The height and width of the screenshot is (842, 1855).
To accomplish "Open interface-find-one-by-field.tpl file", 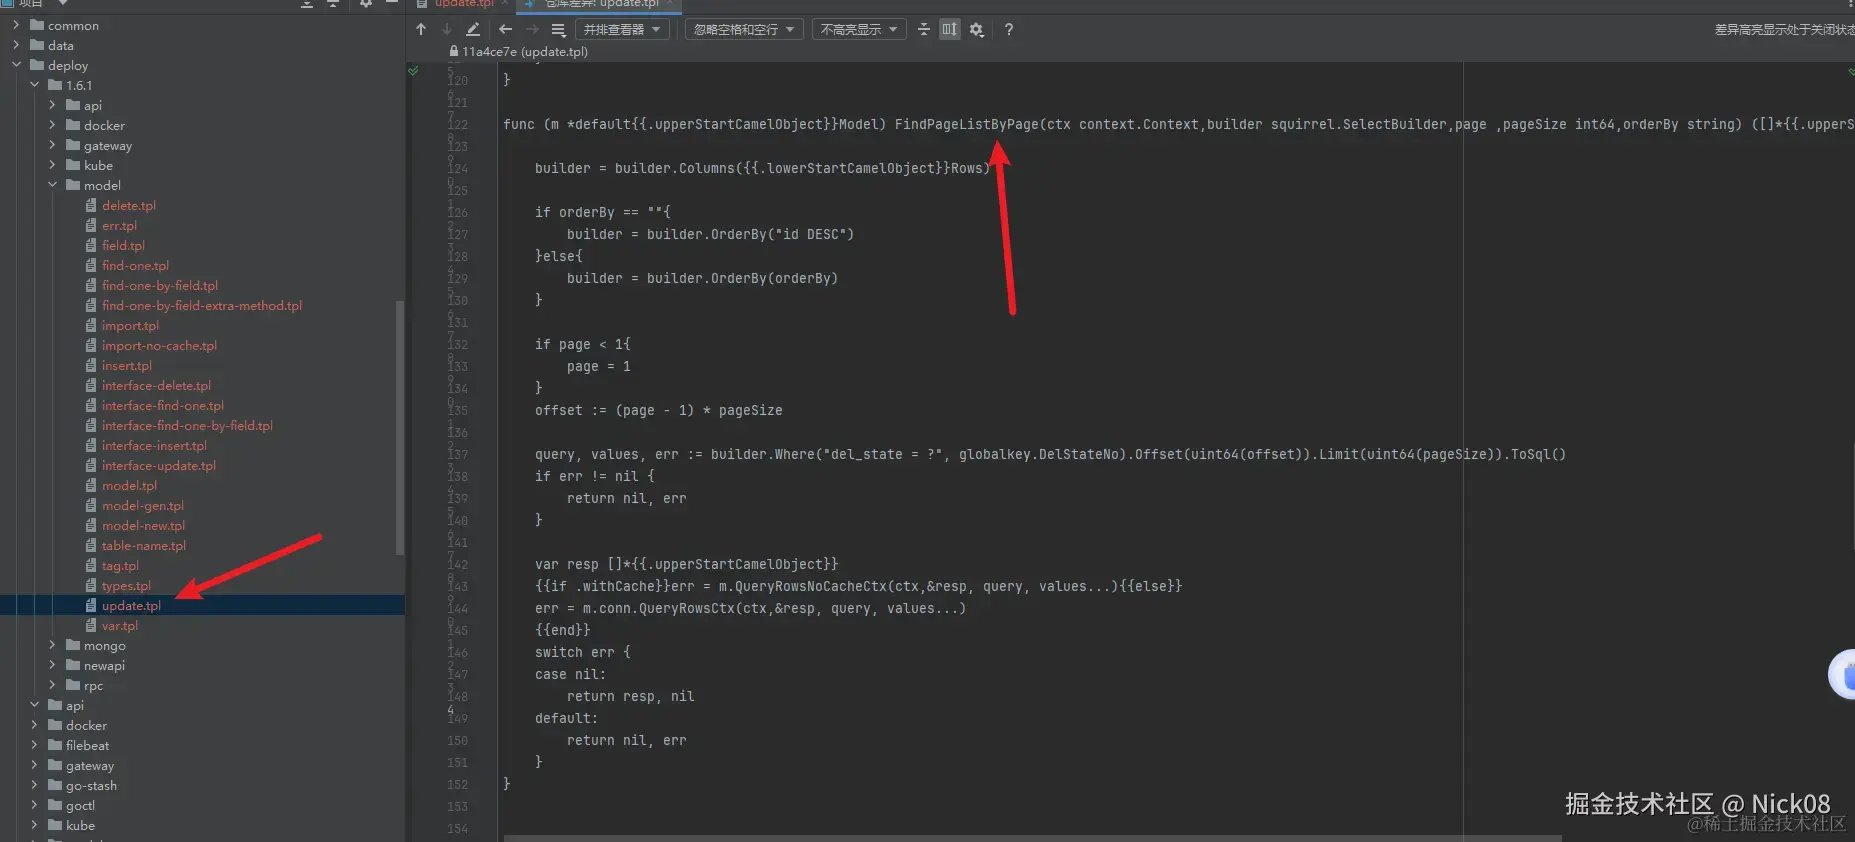I will [x=187, y=425].
